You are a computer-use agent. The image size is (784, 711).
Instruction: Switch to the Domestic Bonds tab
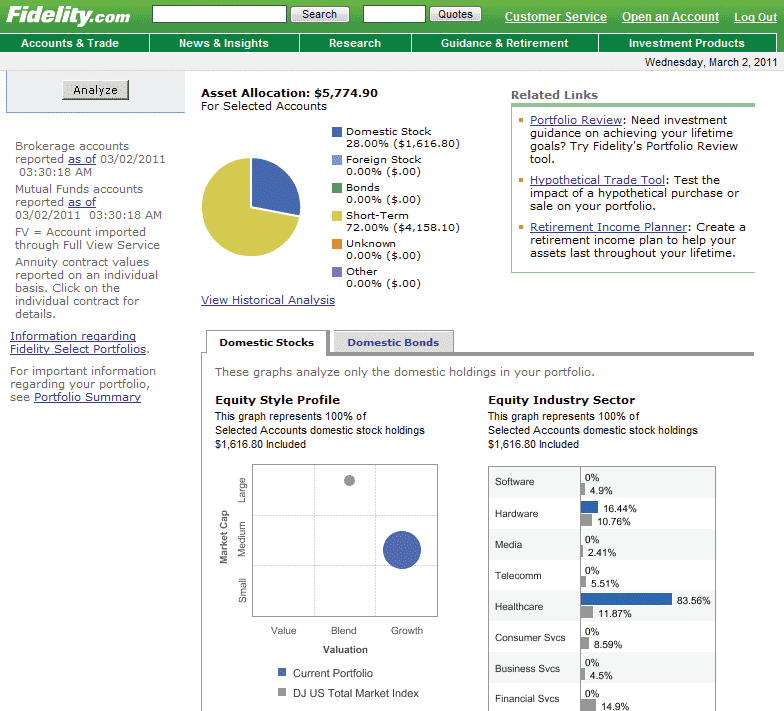pos(394,342)
